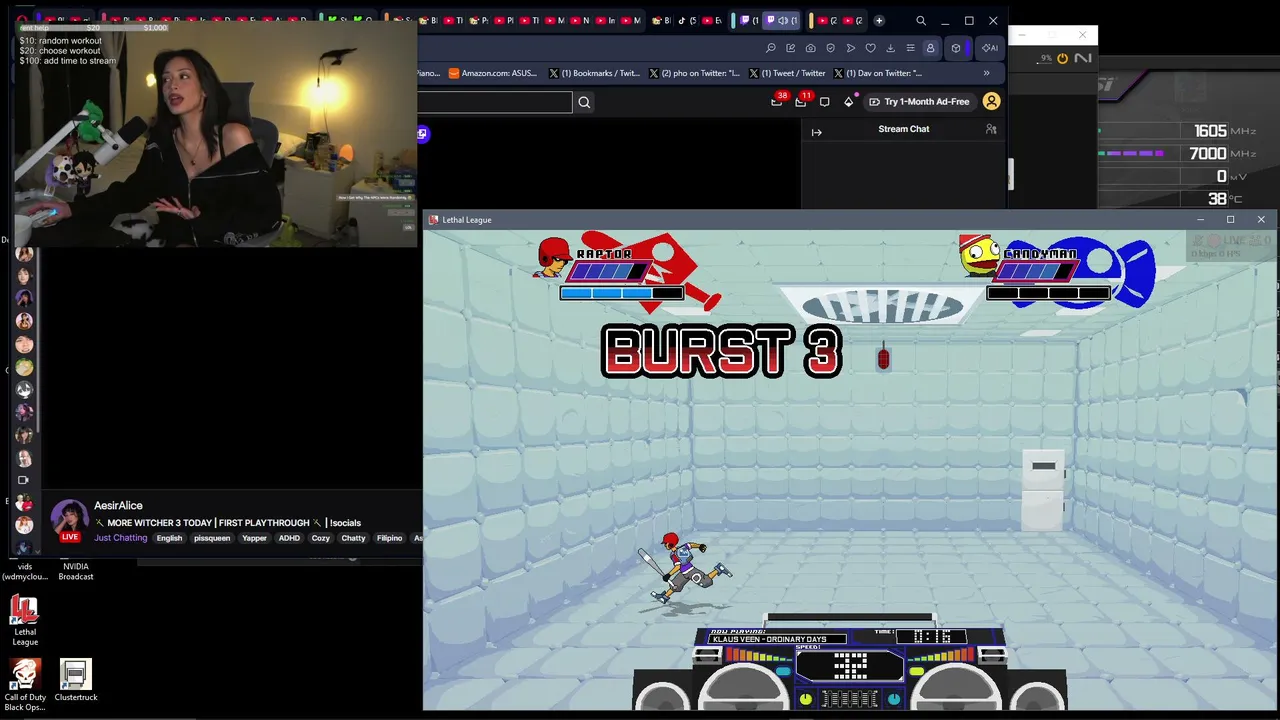
Task: Open the Dav on Twitter bookmark
Action: pos(878,73)
